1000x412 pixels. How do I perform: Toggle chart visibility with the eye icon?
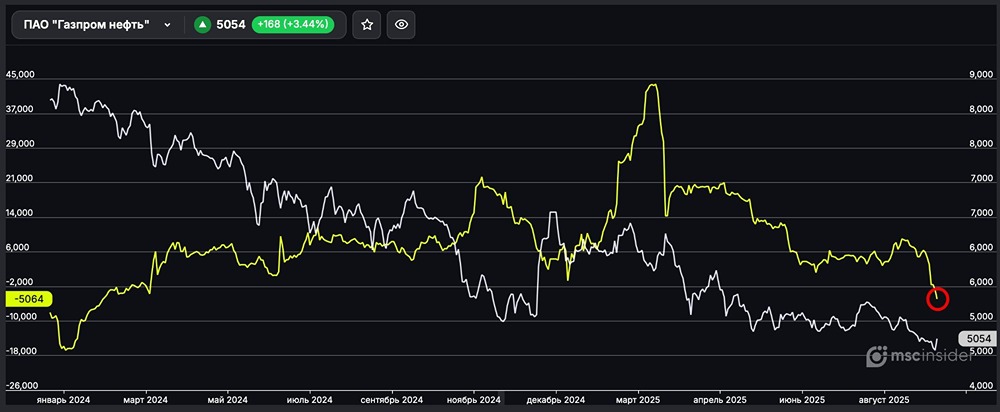401,25
